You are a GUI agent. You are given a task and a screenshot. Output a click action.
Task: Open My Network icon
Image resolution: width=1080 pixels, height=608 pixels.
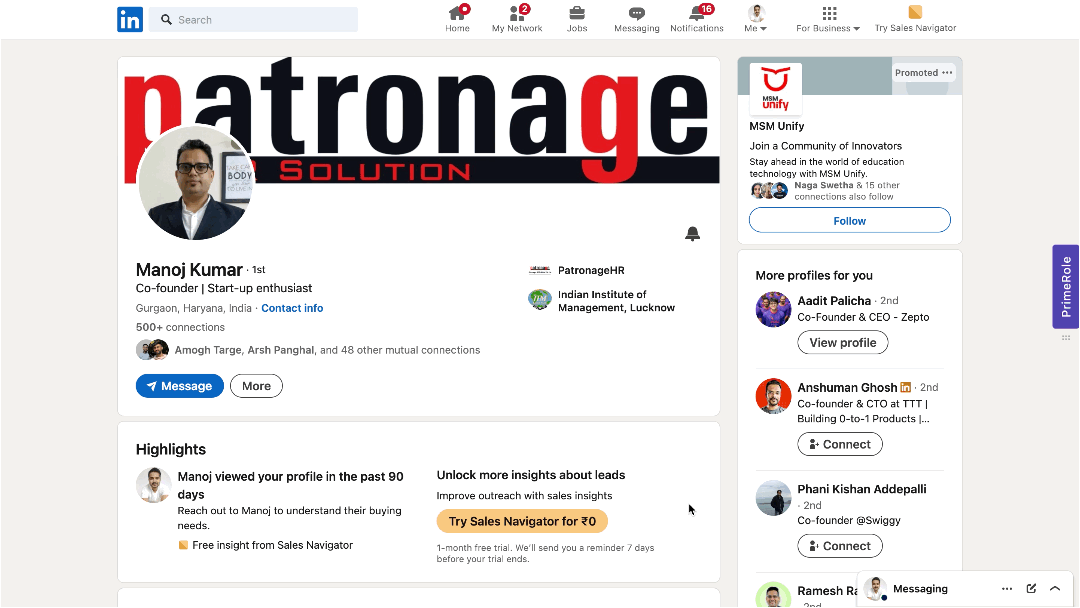[x=517, y=13]
